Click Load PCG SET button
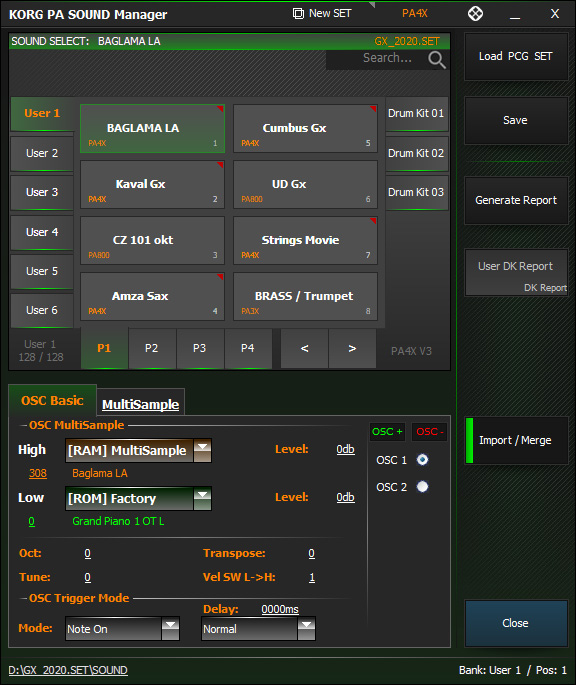The height and width of the screenshot is (685, 576). click(x=516, y=56)
